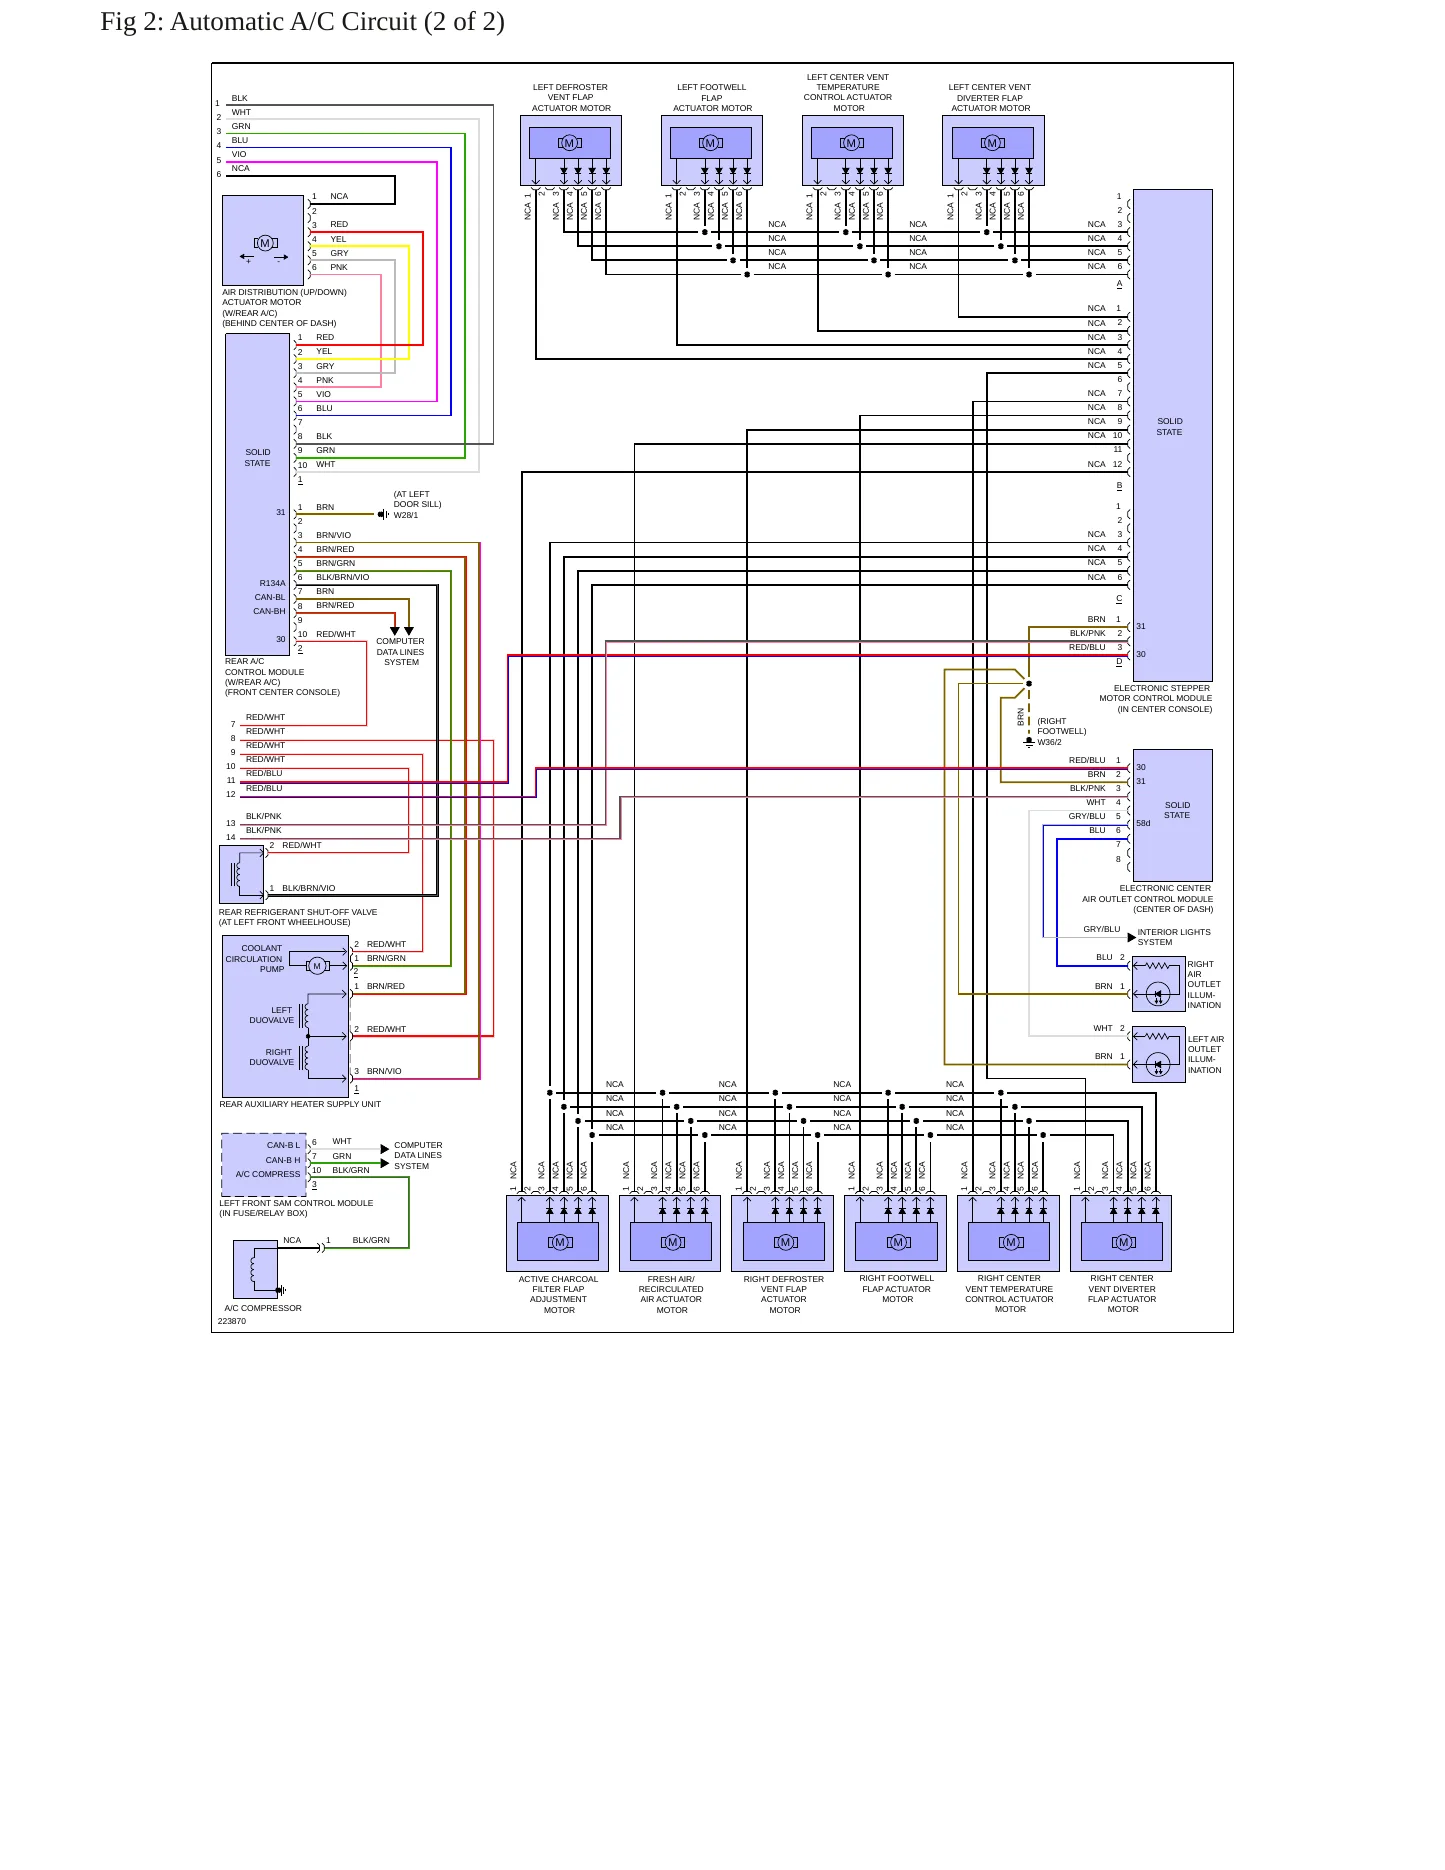
Task: Select the 'LEFT FOOTWELL FLAP ACTUATOR MOTOR' label
Action: tap(711, 97)
